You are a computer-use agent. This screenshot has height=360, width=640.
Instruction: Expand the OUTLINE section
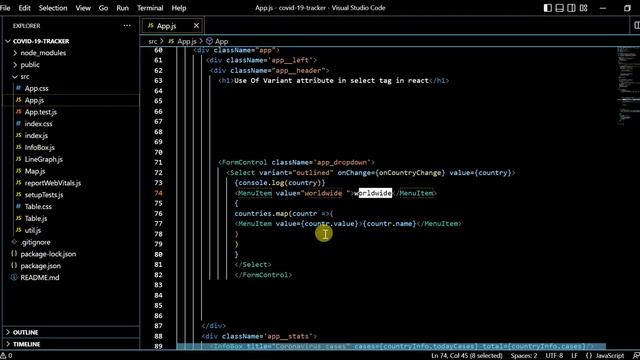click(25, 332)
